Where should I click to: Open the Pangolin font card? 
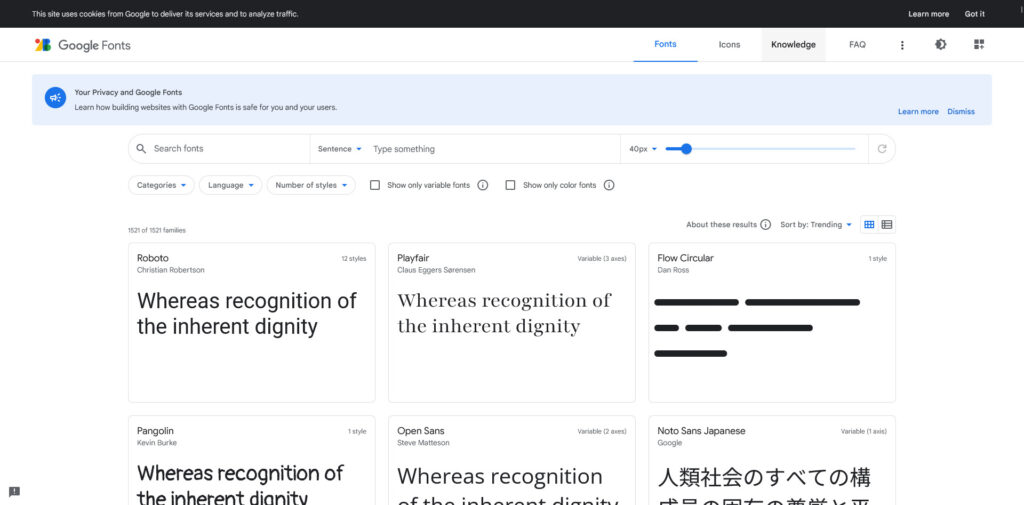coord(251,460)
